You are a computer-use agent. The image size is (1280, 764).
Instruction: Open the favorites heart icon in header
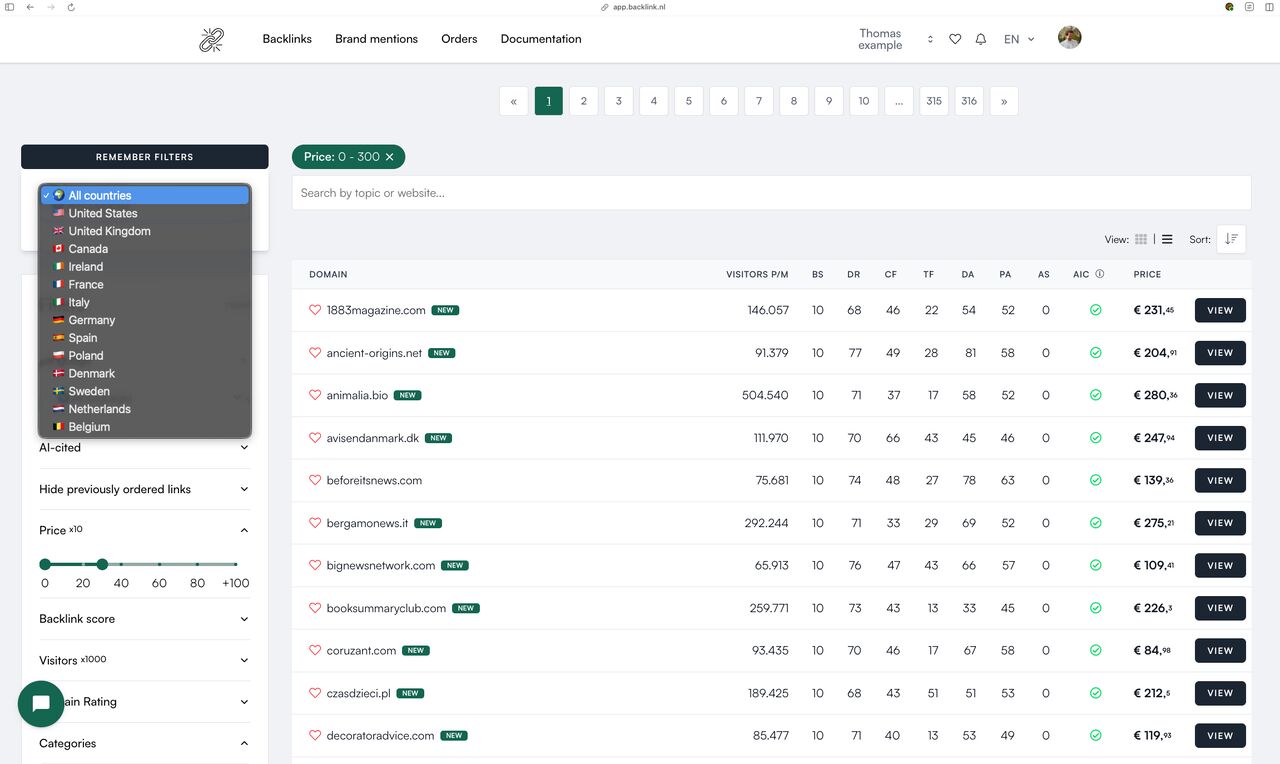coord(955,39)
